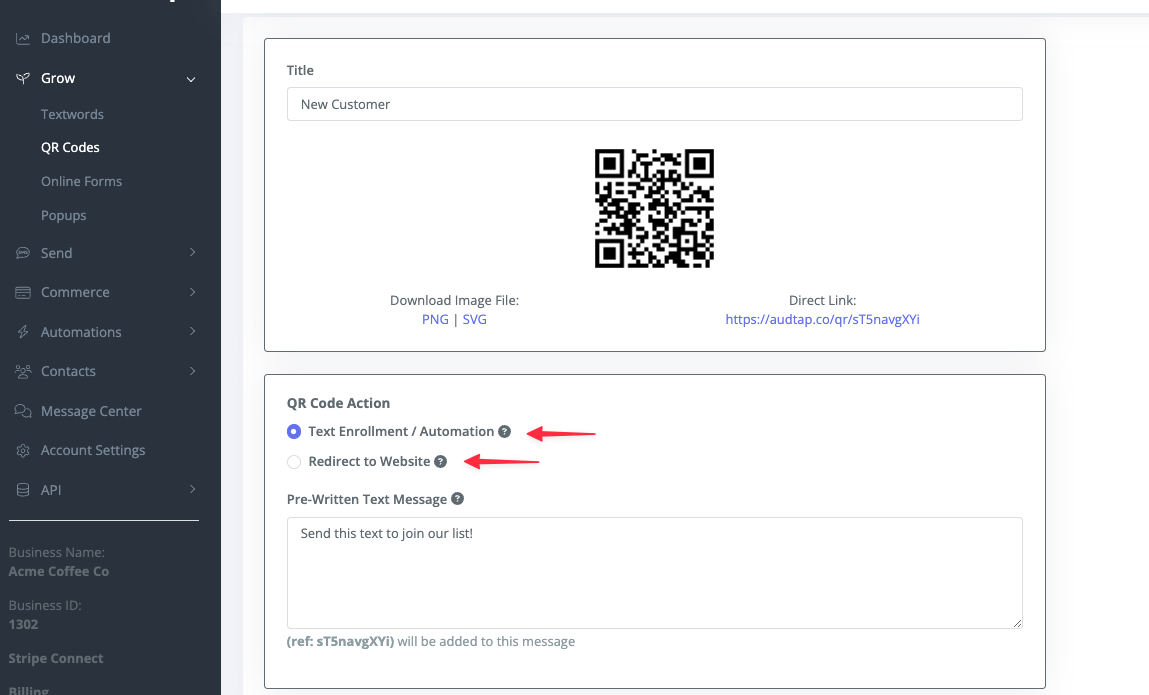Open Account Settings
The height and width of the screenshot is (695, 1149).
click(x=92, y=450)
